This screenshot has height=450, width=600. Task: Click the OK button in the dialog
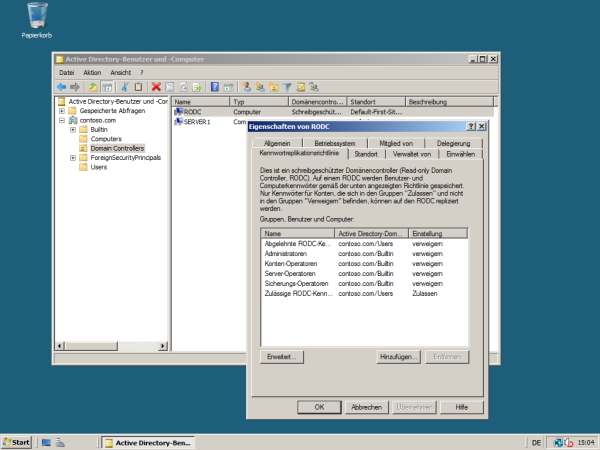pyautogui.click(x=319, y=407)
